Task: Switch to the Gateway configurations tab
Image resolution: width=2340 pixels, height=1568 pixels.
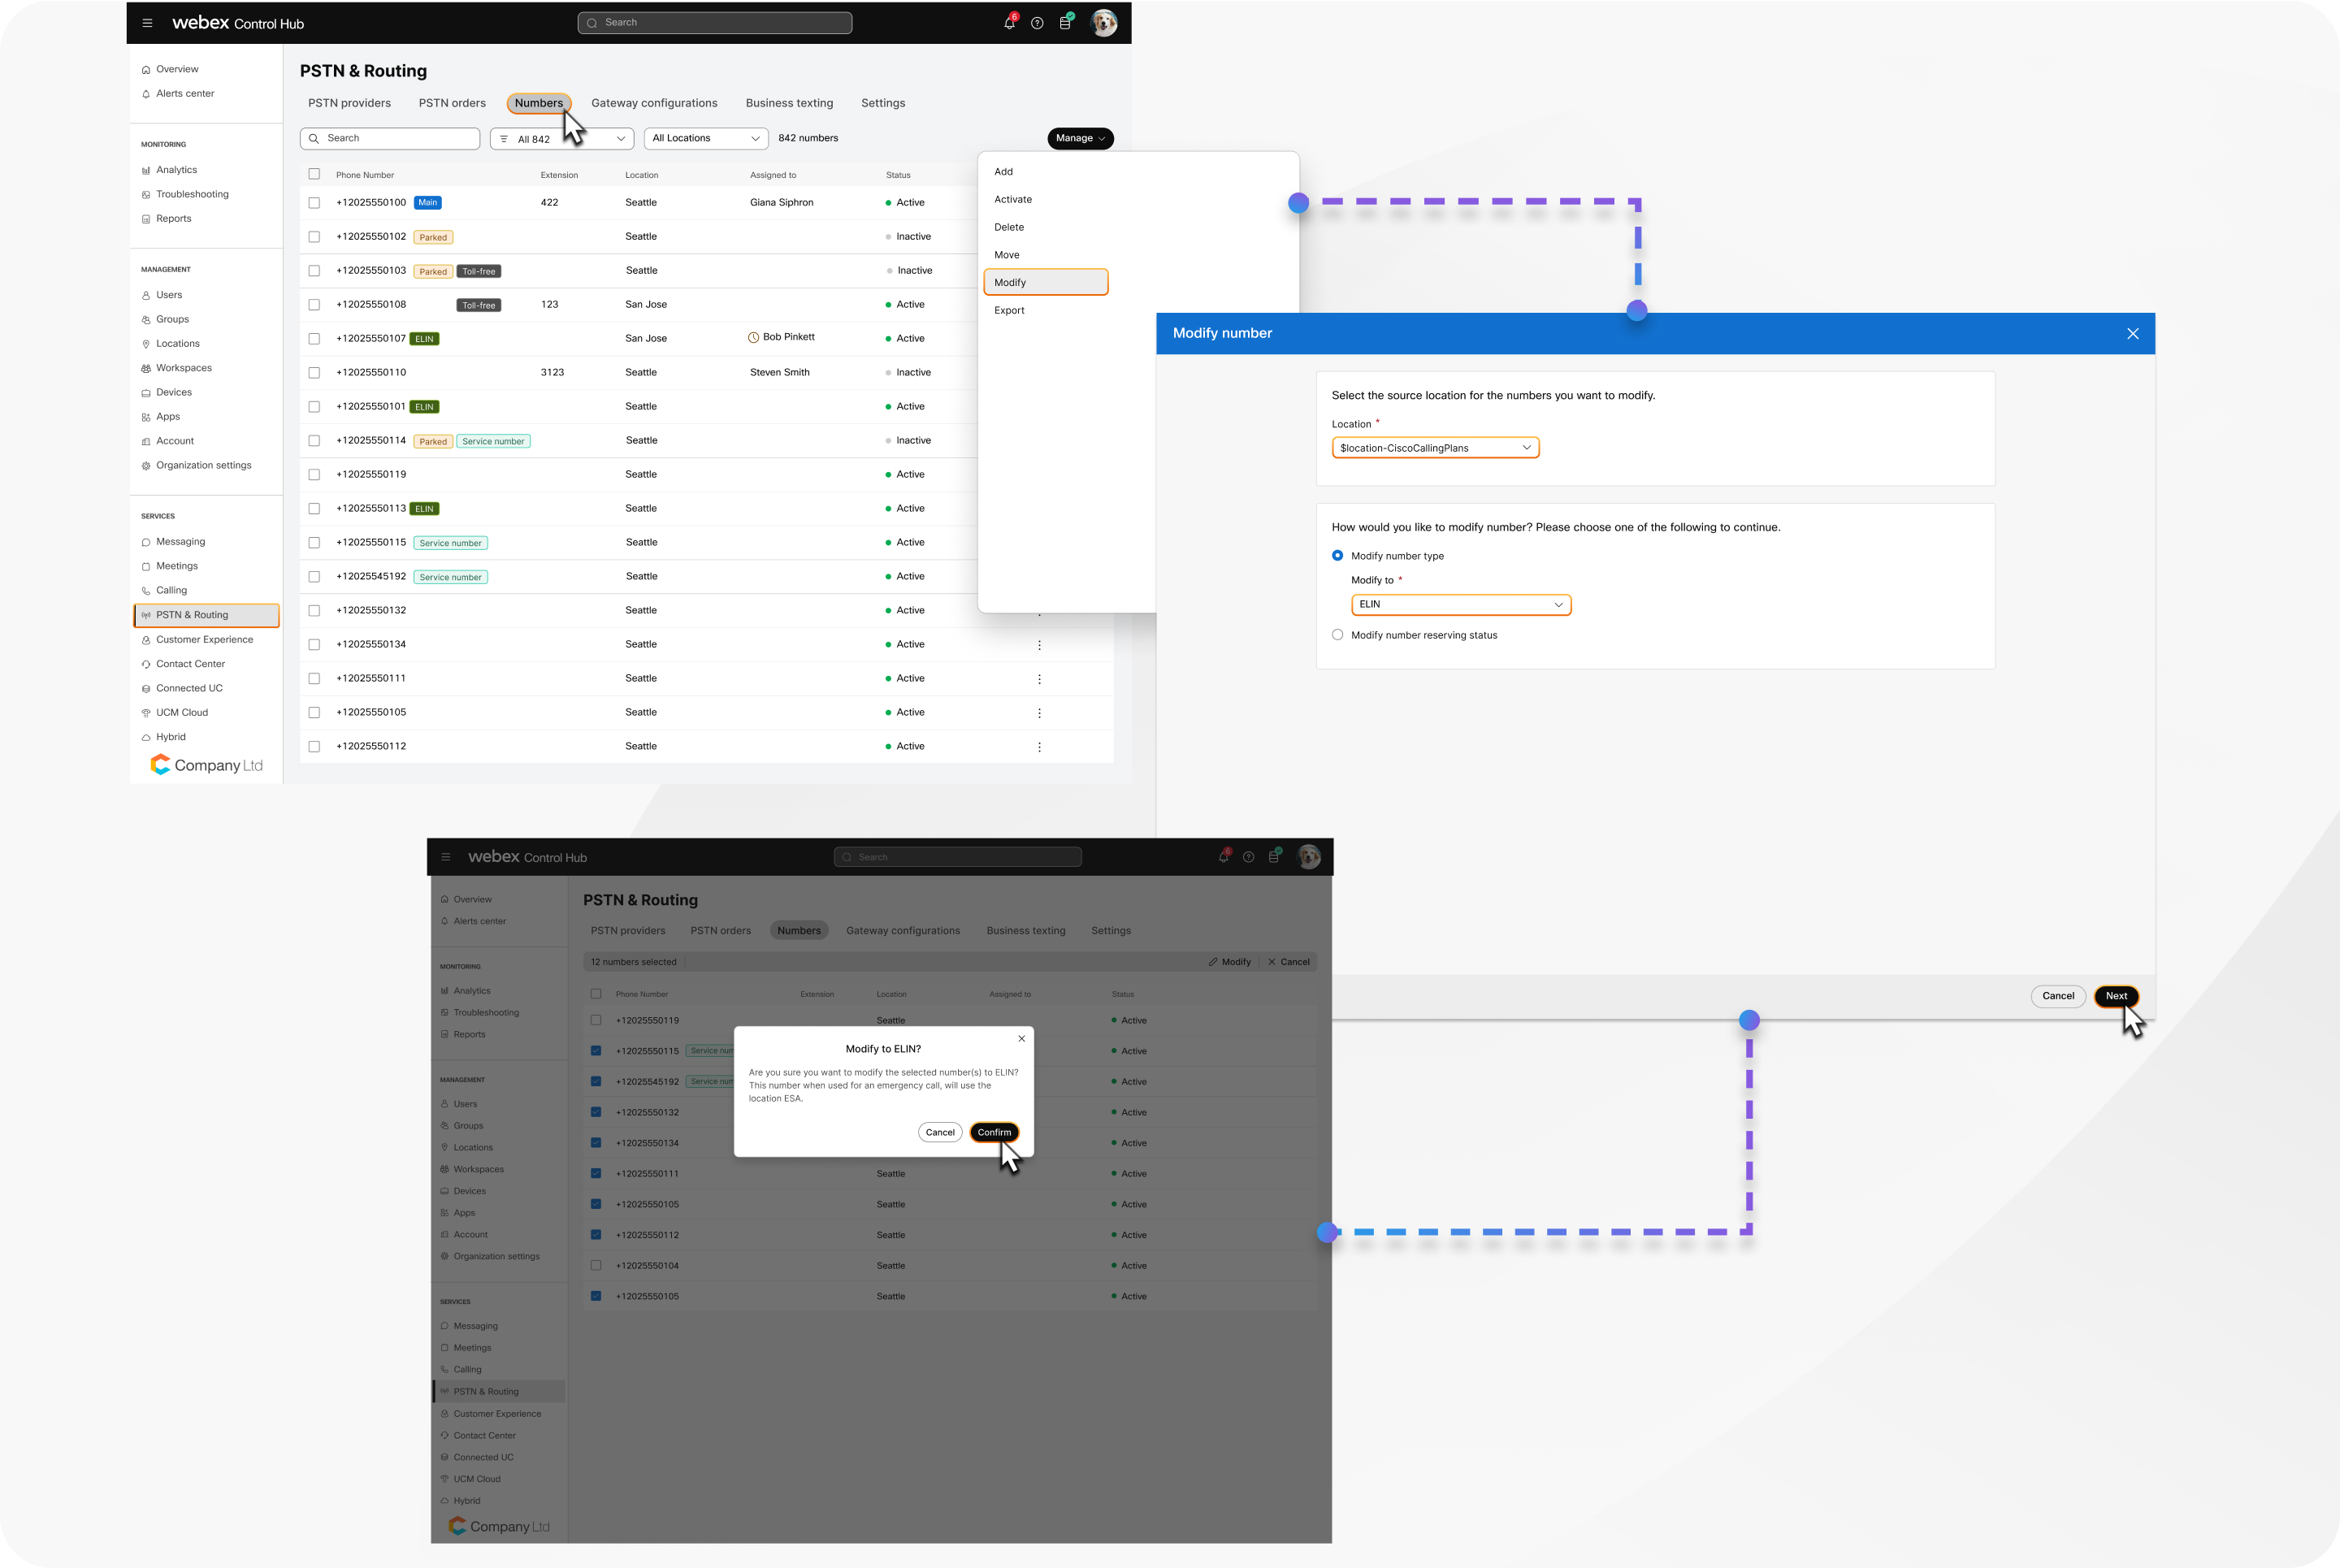Action: pos(654,103)
